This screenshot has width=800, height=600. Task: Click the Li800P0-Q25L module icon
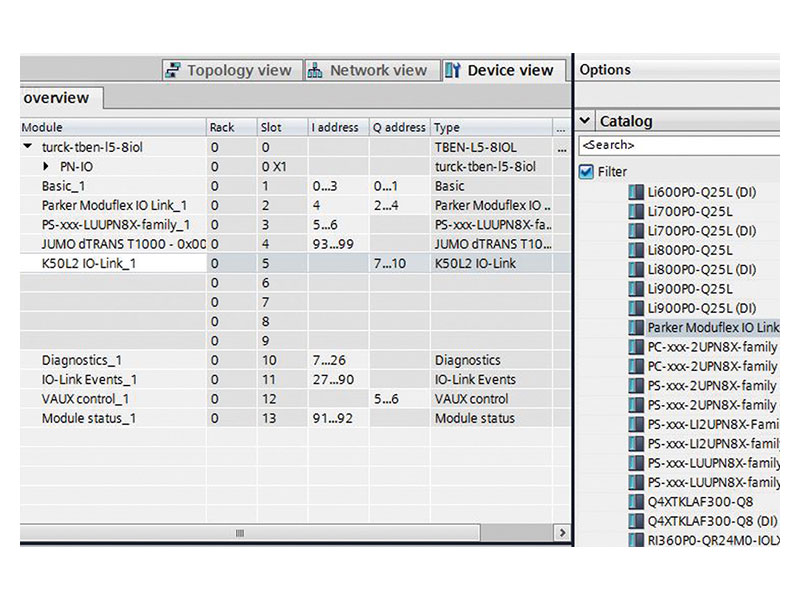pos(636,250)
